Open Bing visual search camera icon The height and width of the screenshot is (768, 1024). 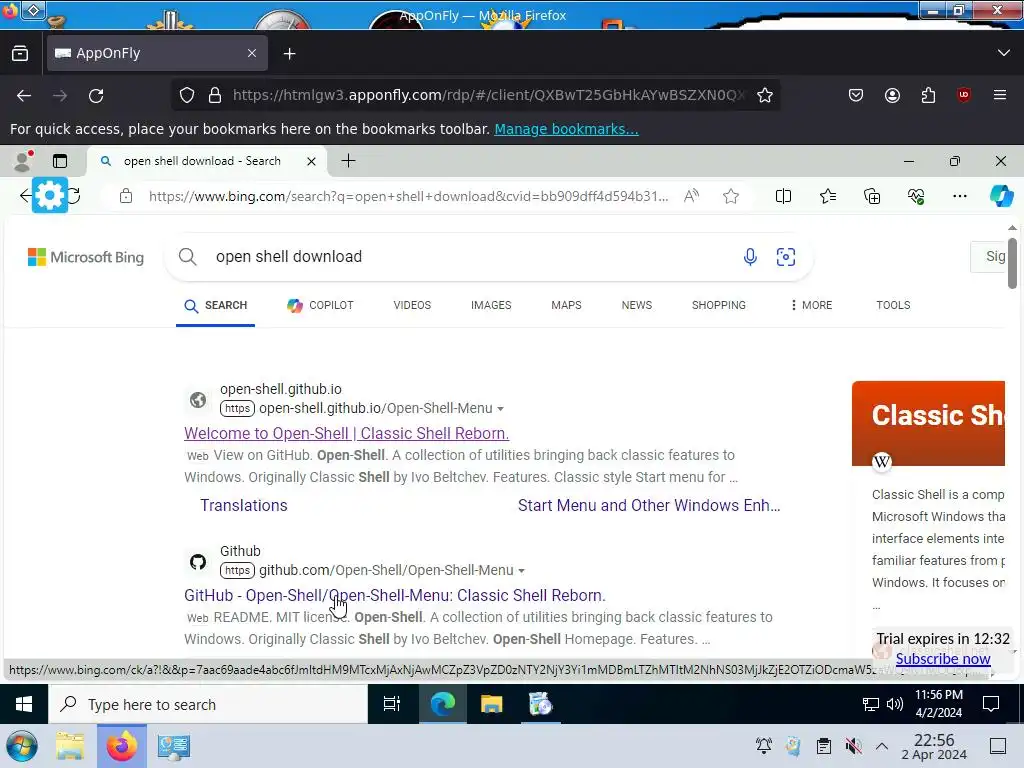click(x=786, y=257)
